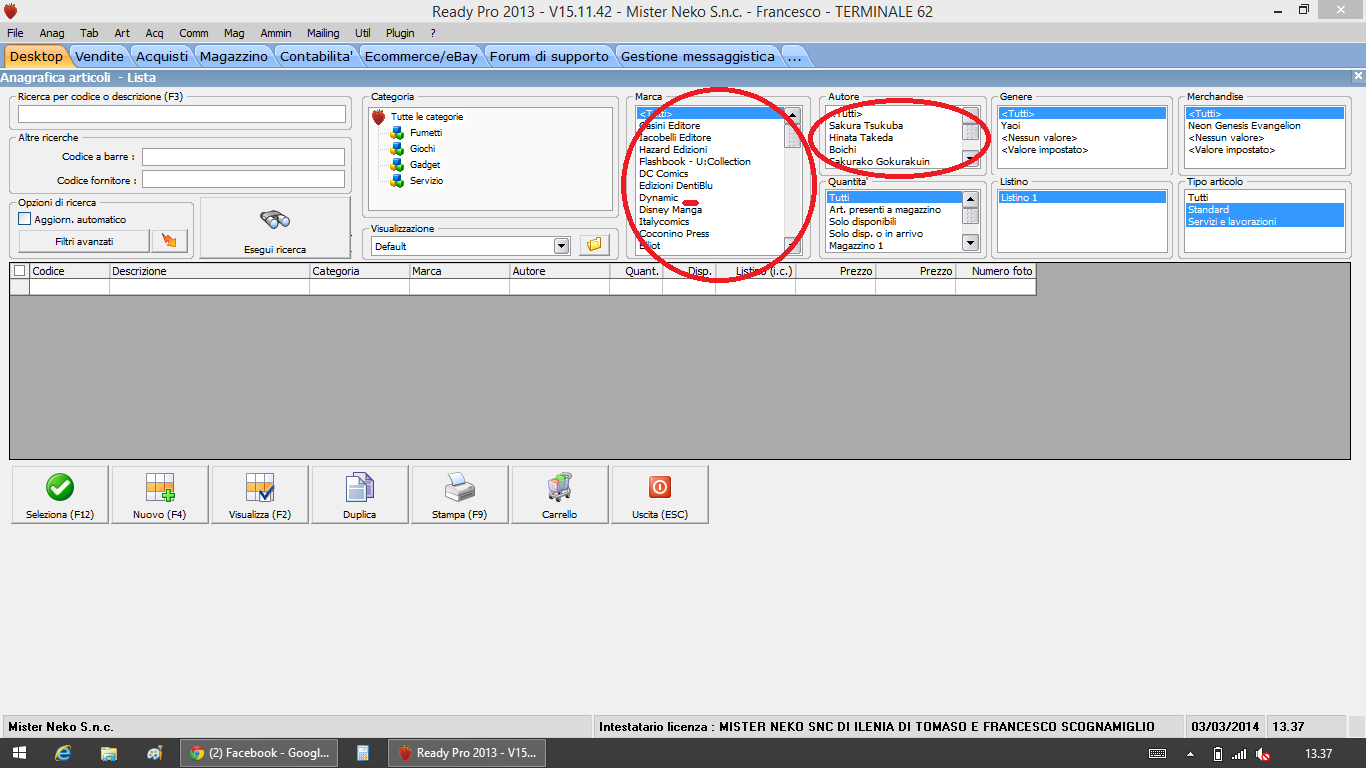This screenshot has width=1366, height=768.
Task: Print list with Stampa (F9)
Action: pos(460,495)
